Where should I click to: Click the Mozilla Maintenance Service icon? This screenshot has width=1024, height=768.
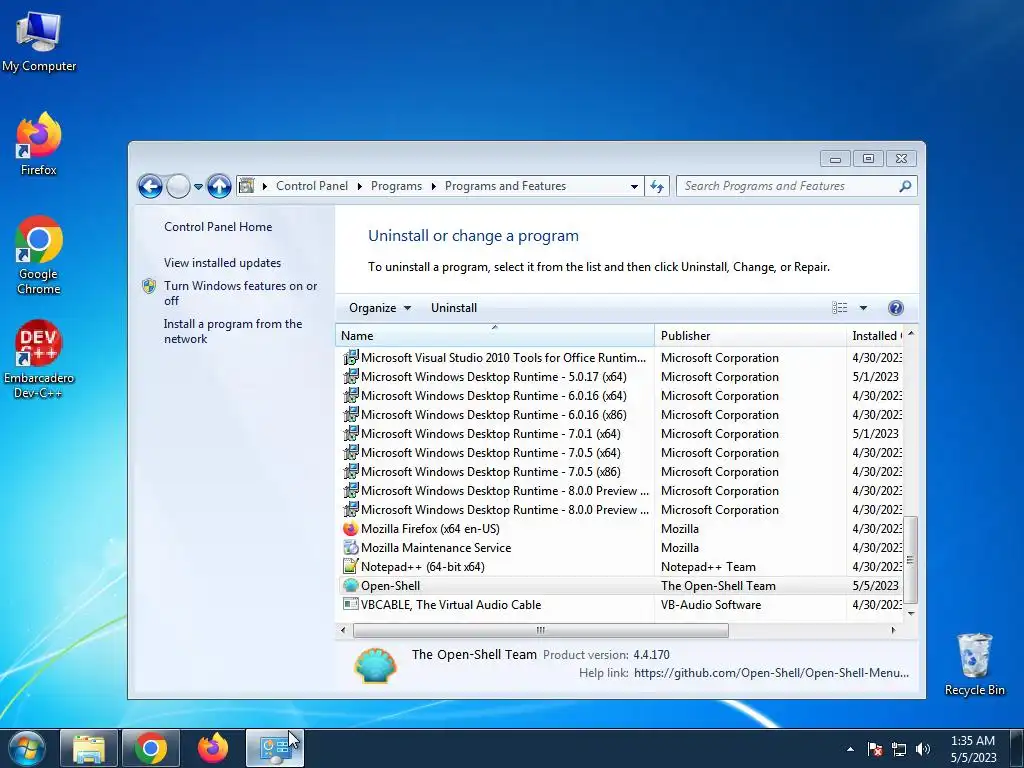coord(351,548)
